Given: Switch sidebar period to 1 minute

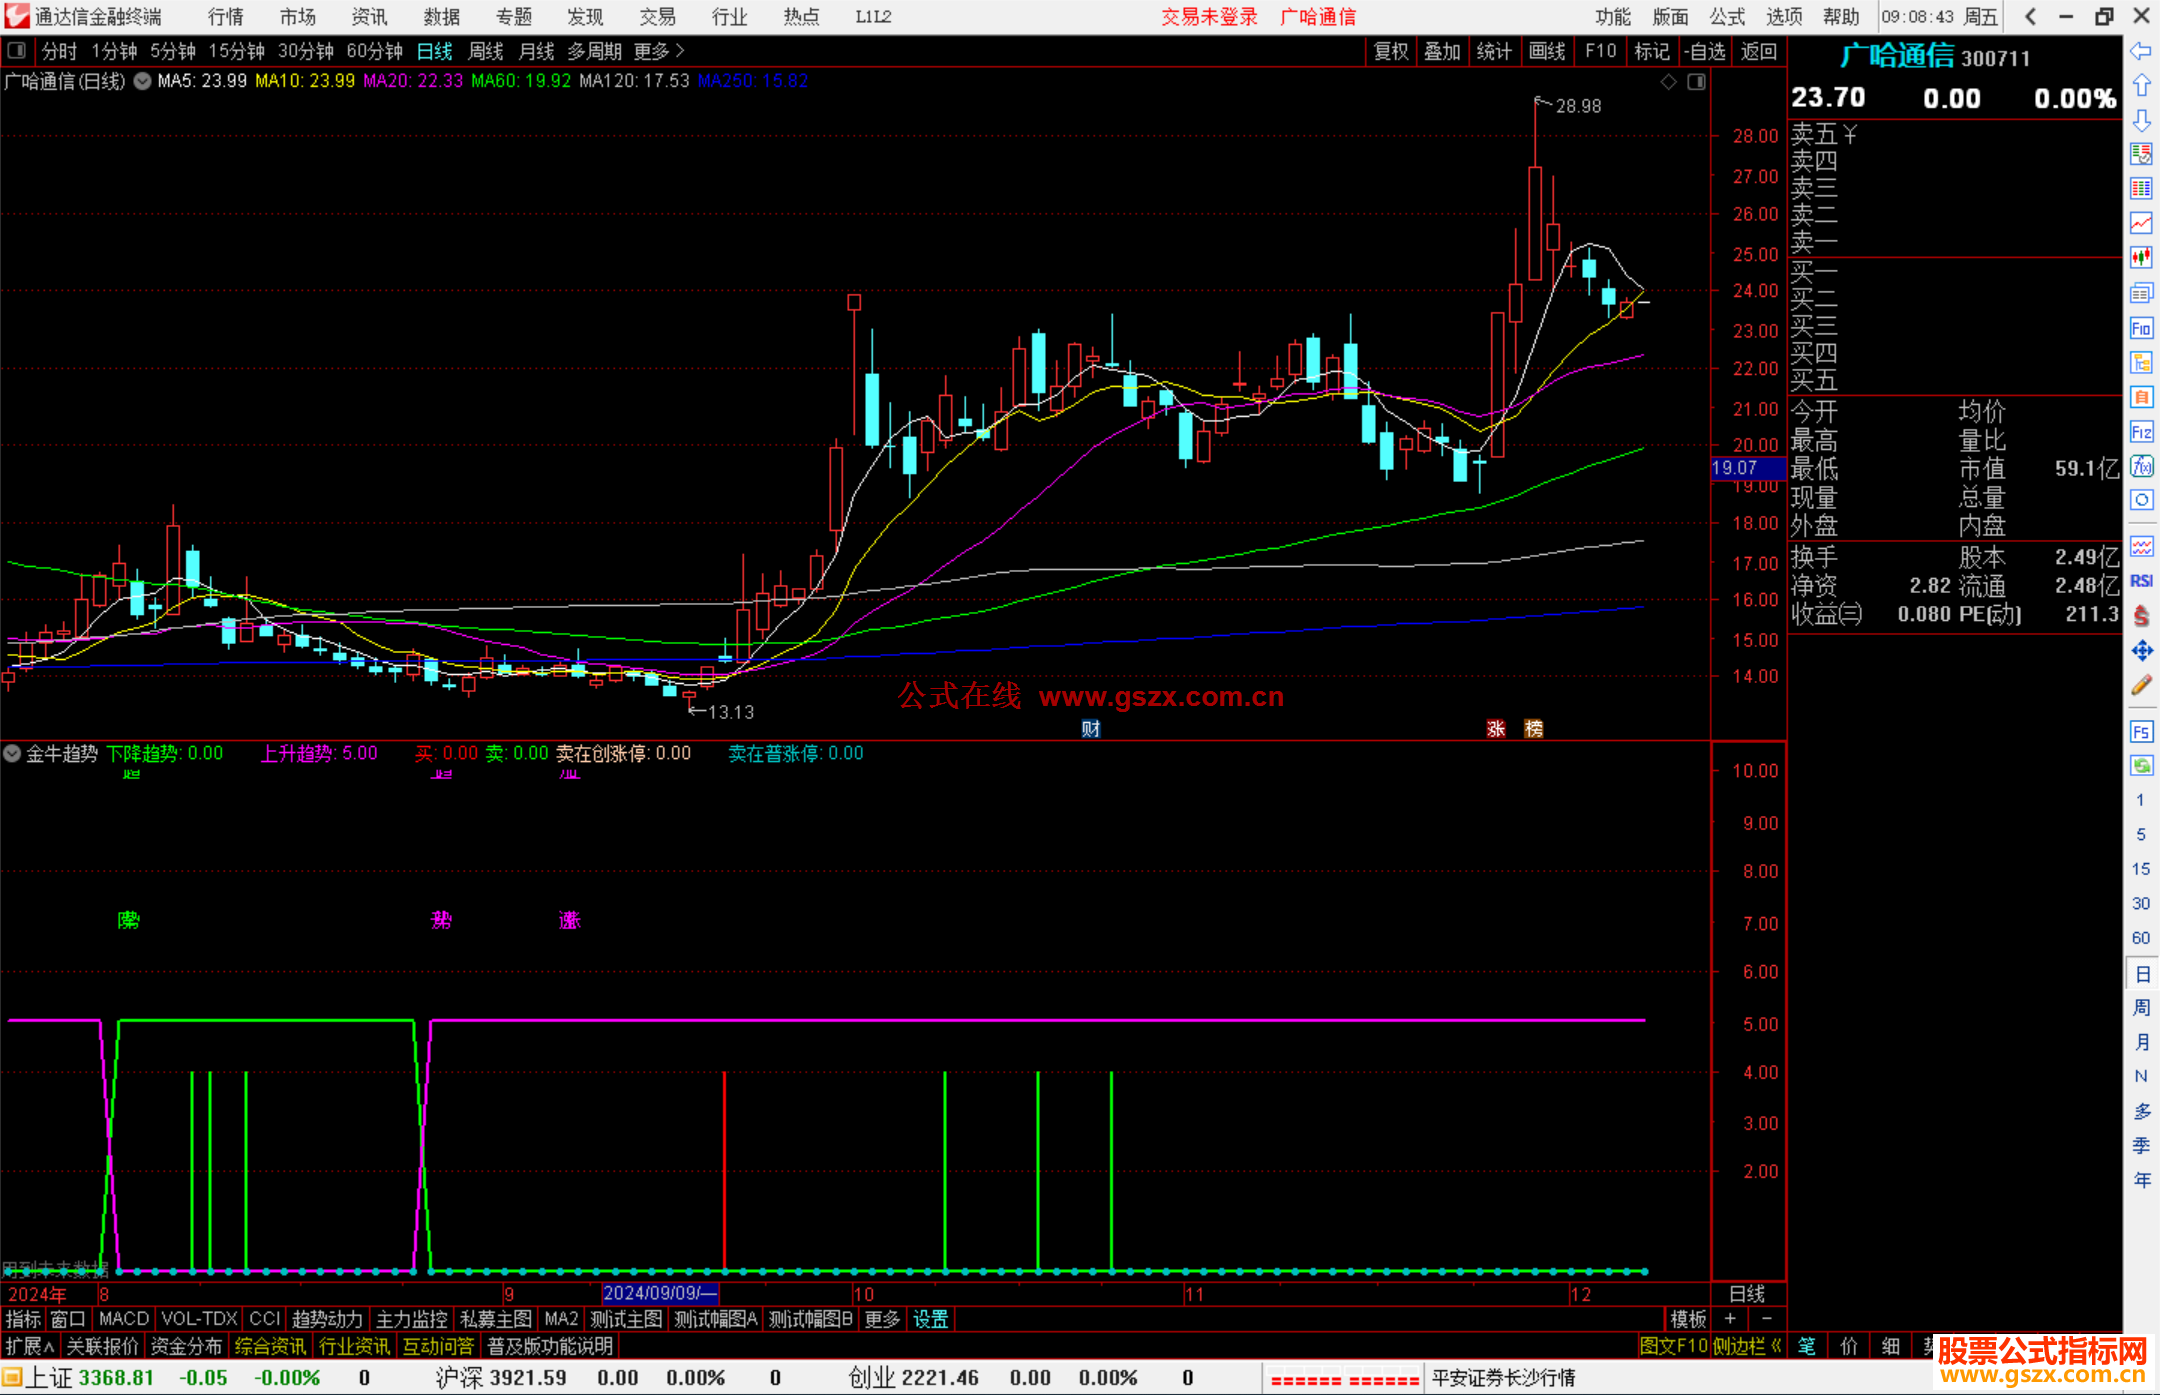Looking at the screenshot, I should tap(2140, 800).
